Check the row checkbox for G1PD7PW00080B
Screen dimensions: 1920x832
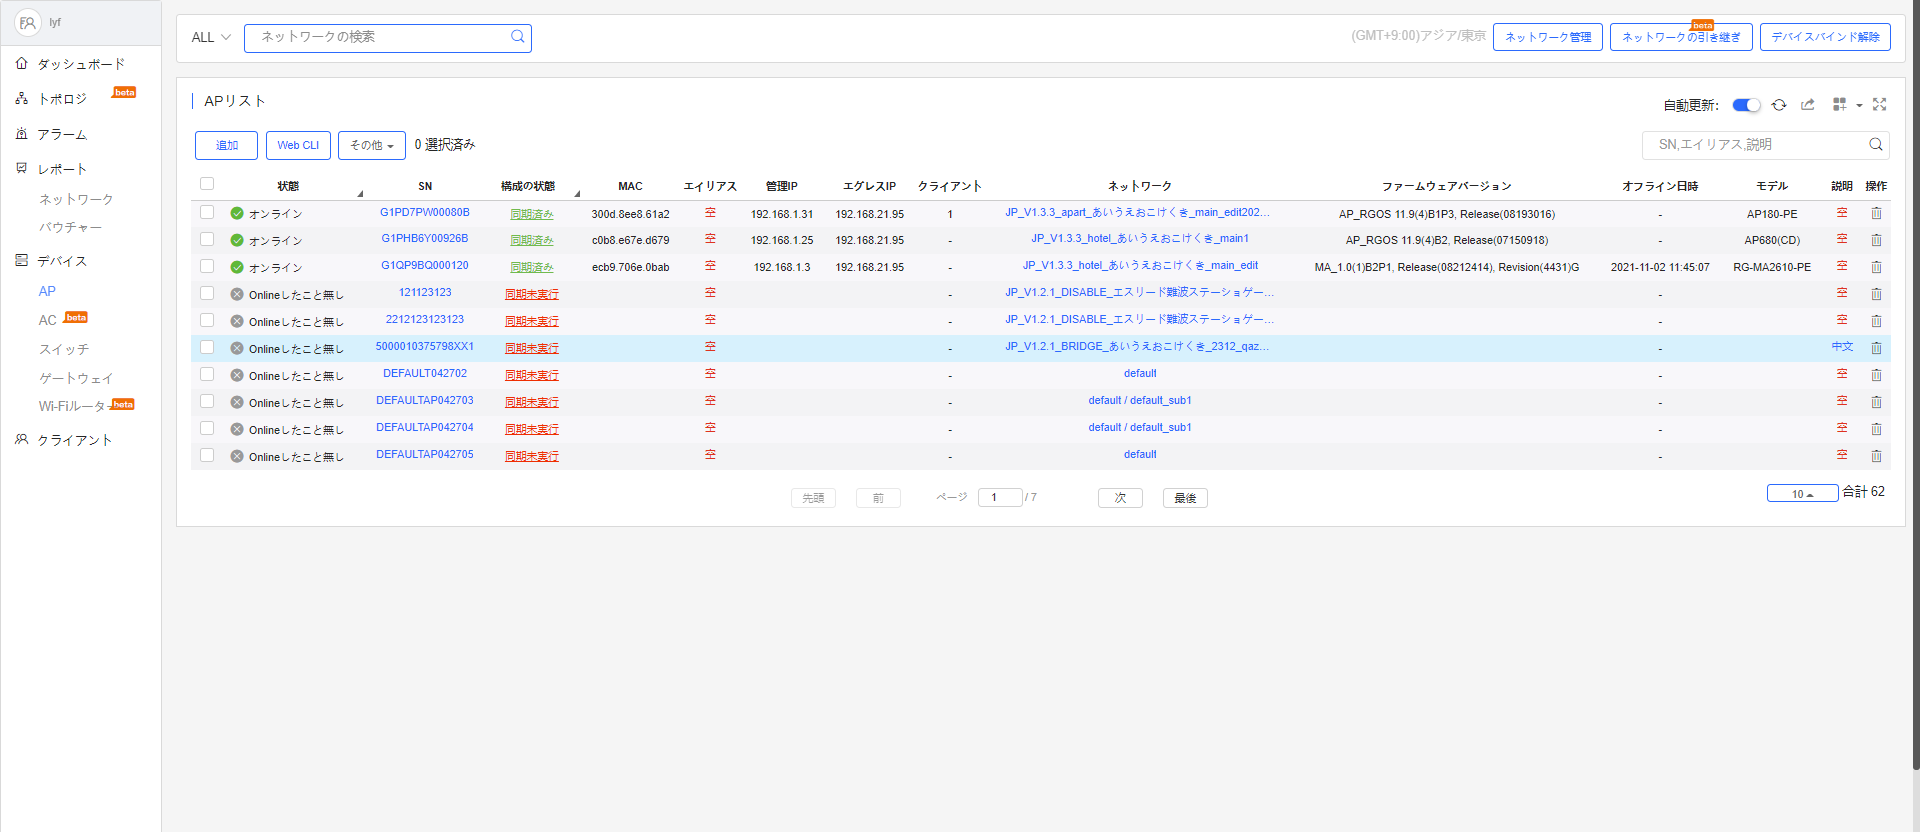point(207,212)
